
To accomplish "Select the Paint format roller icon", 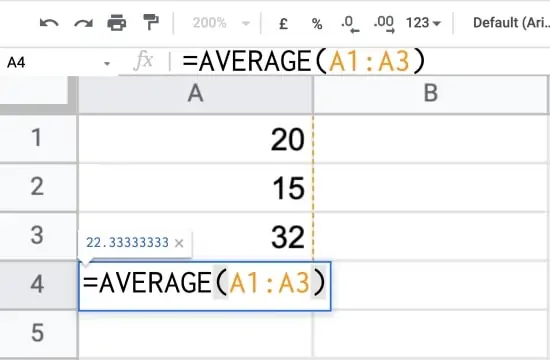I will 151,22.
